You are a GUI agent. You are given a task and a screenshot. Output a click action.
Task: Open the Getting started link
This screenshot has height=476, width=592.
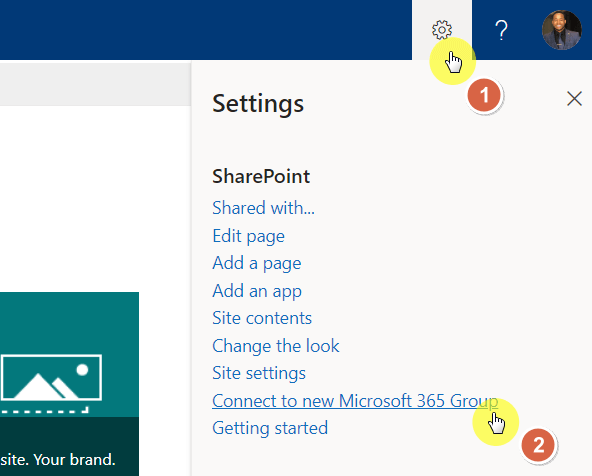(x=270, y=428)
